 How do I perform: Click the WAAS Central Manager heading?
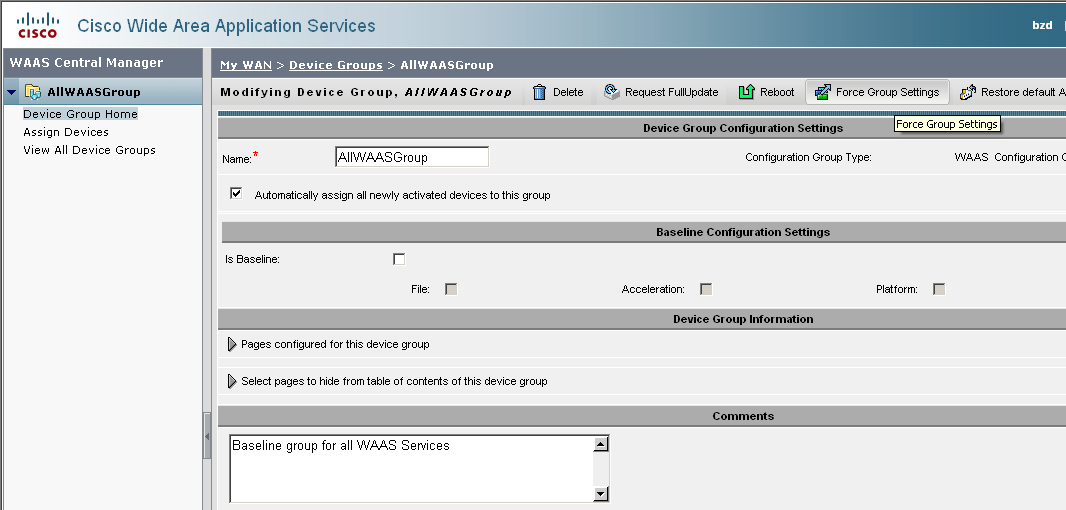click(x=86, y=63)
